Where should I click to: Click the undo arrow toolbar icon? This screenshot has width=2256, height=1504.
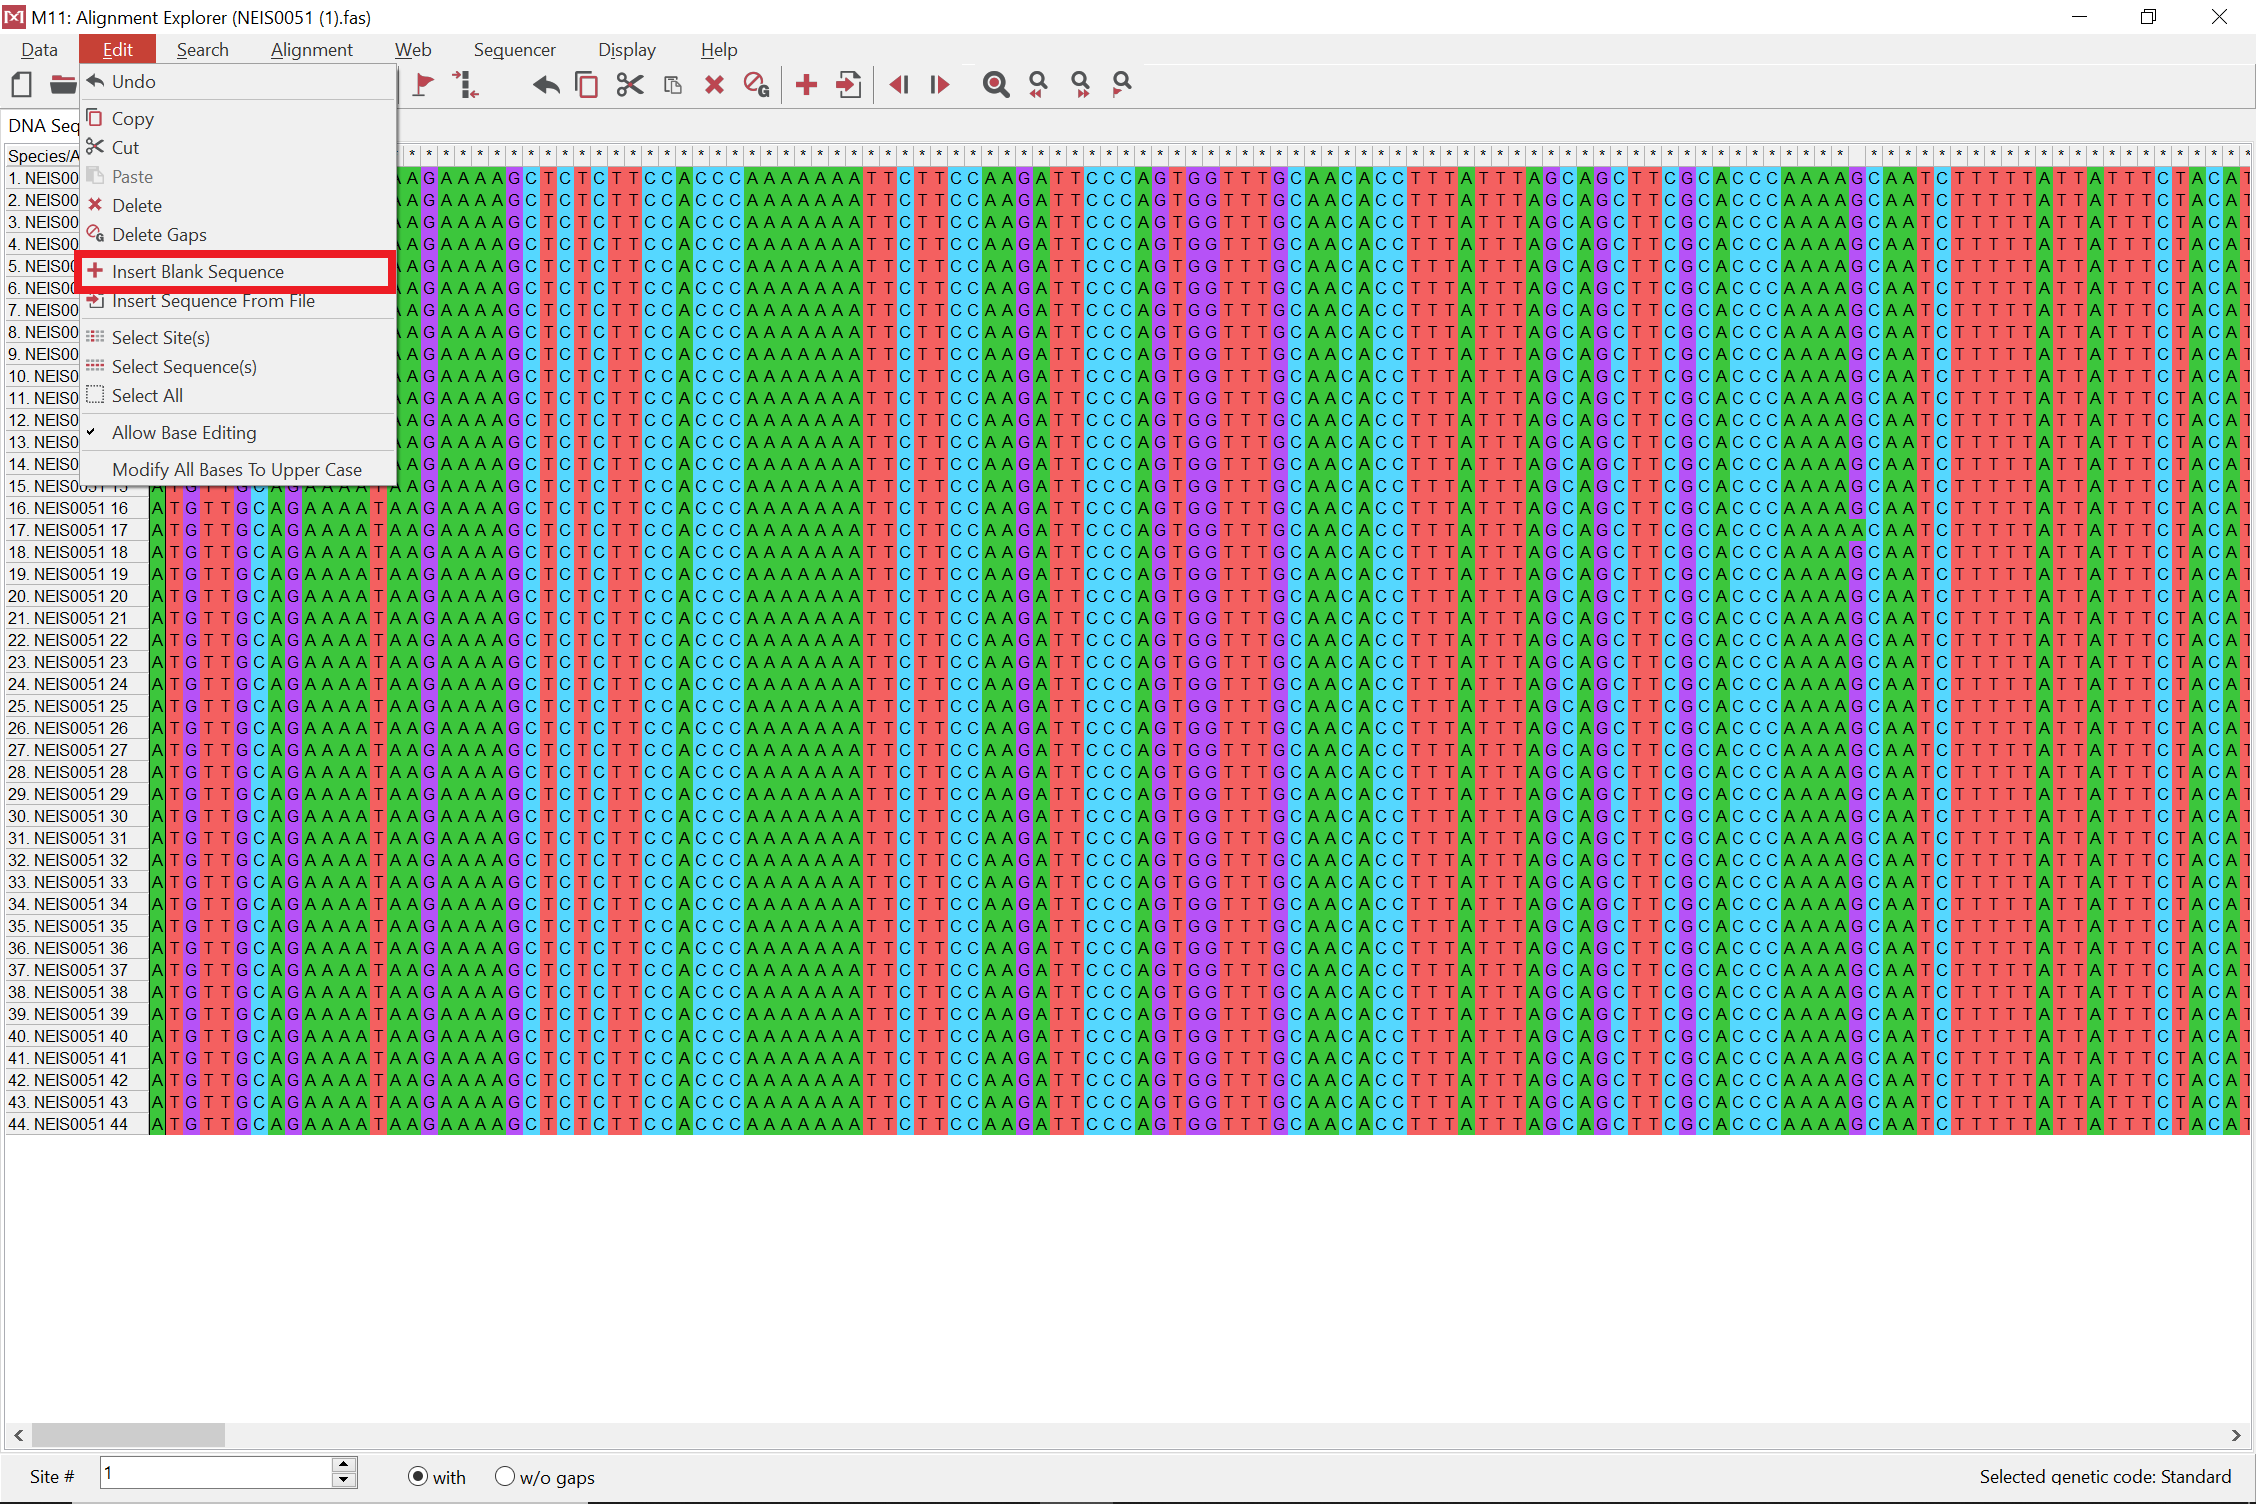[x=546, y=85]
